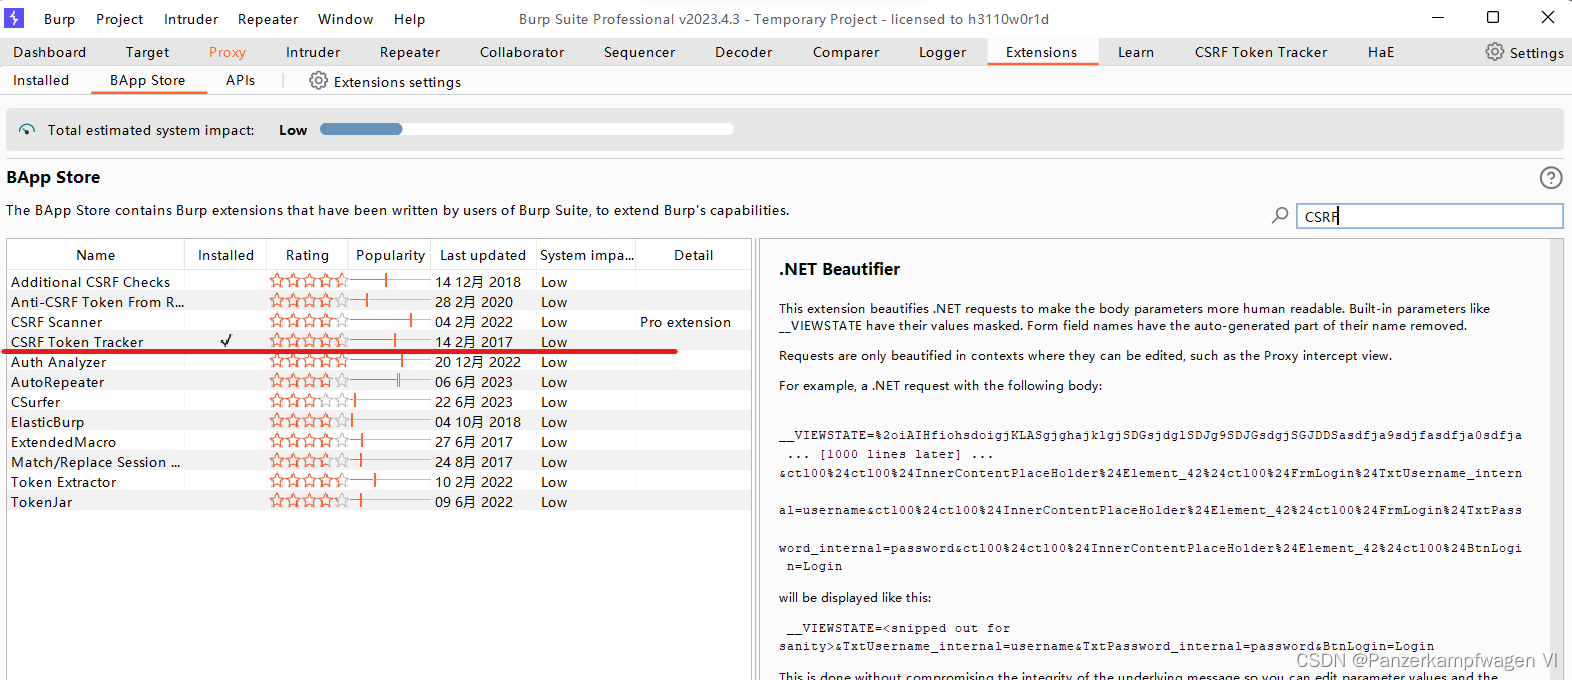Open the Intruder menu

pyautogui.click(x=191, y=19)
